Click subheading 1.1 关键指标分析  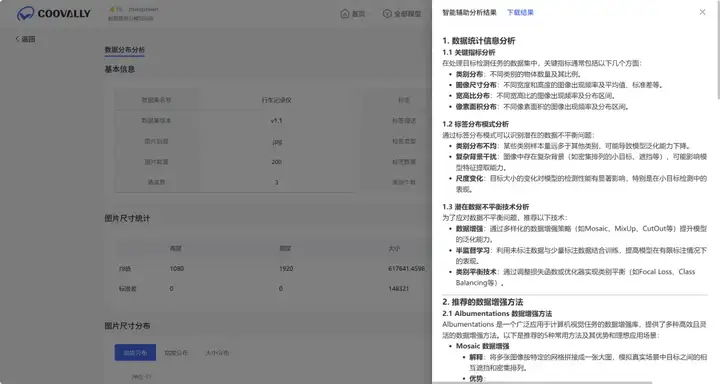(x=468, y=52)
